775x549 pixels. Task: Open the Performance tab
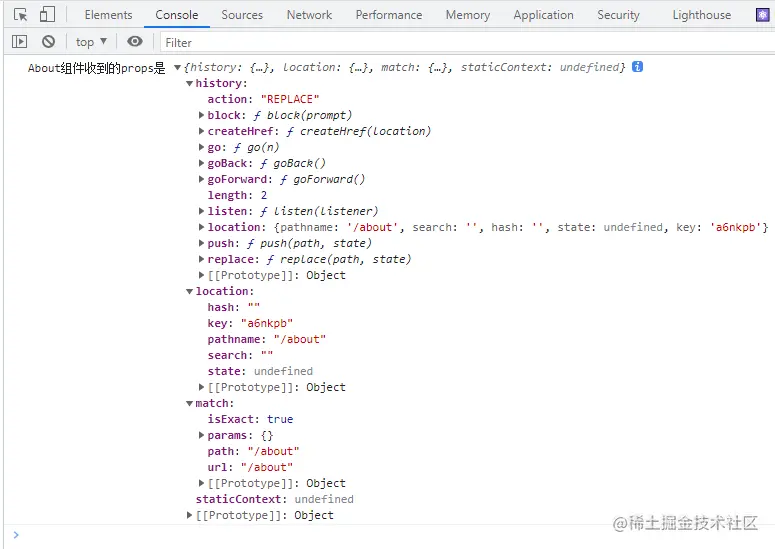388,15
